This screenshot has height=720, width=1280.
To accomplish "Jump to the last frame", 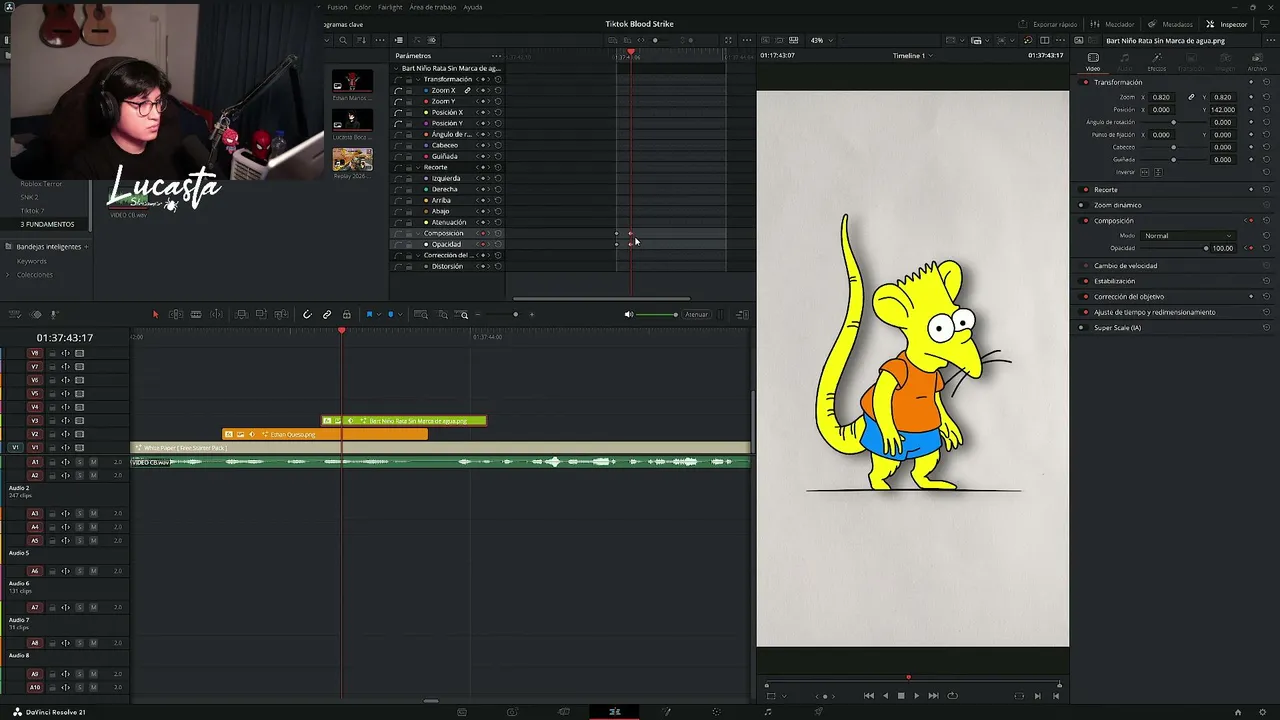I will [x=933, y=696].
